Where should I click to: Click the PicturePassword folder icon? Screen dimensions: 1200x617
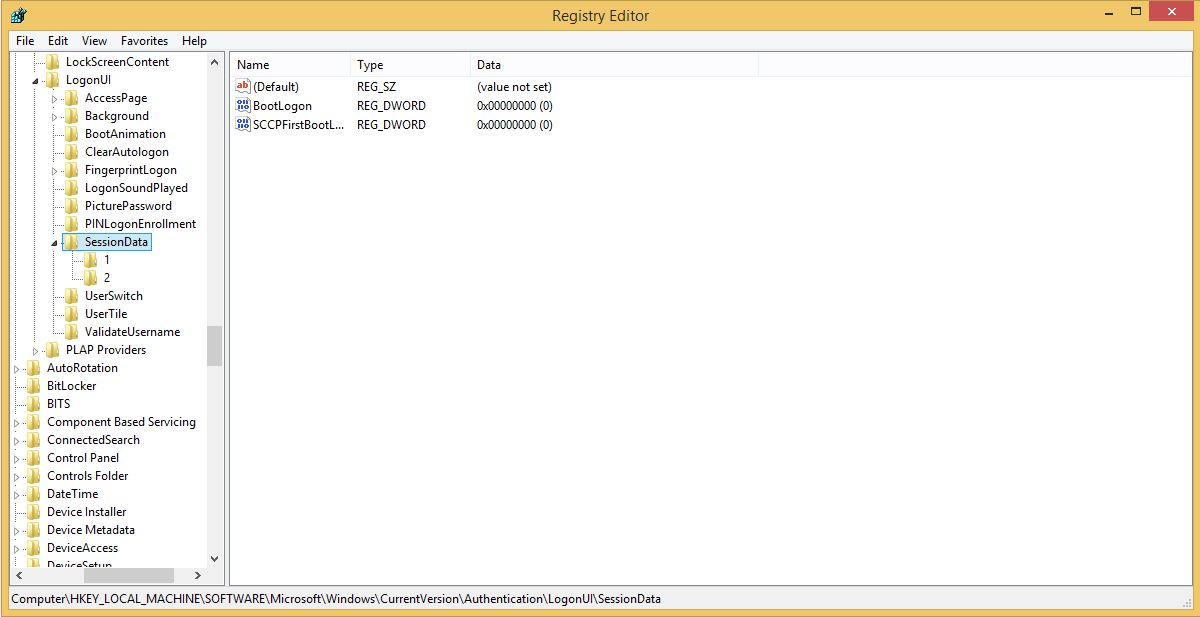click(72, 206)
